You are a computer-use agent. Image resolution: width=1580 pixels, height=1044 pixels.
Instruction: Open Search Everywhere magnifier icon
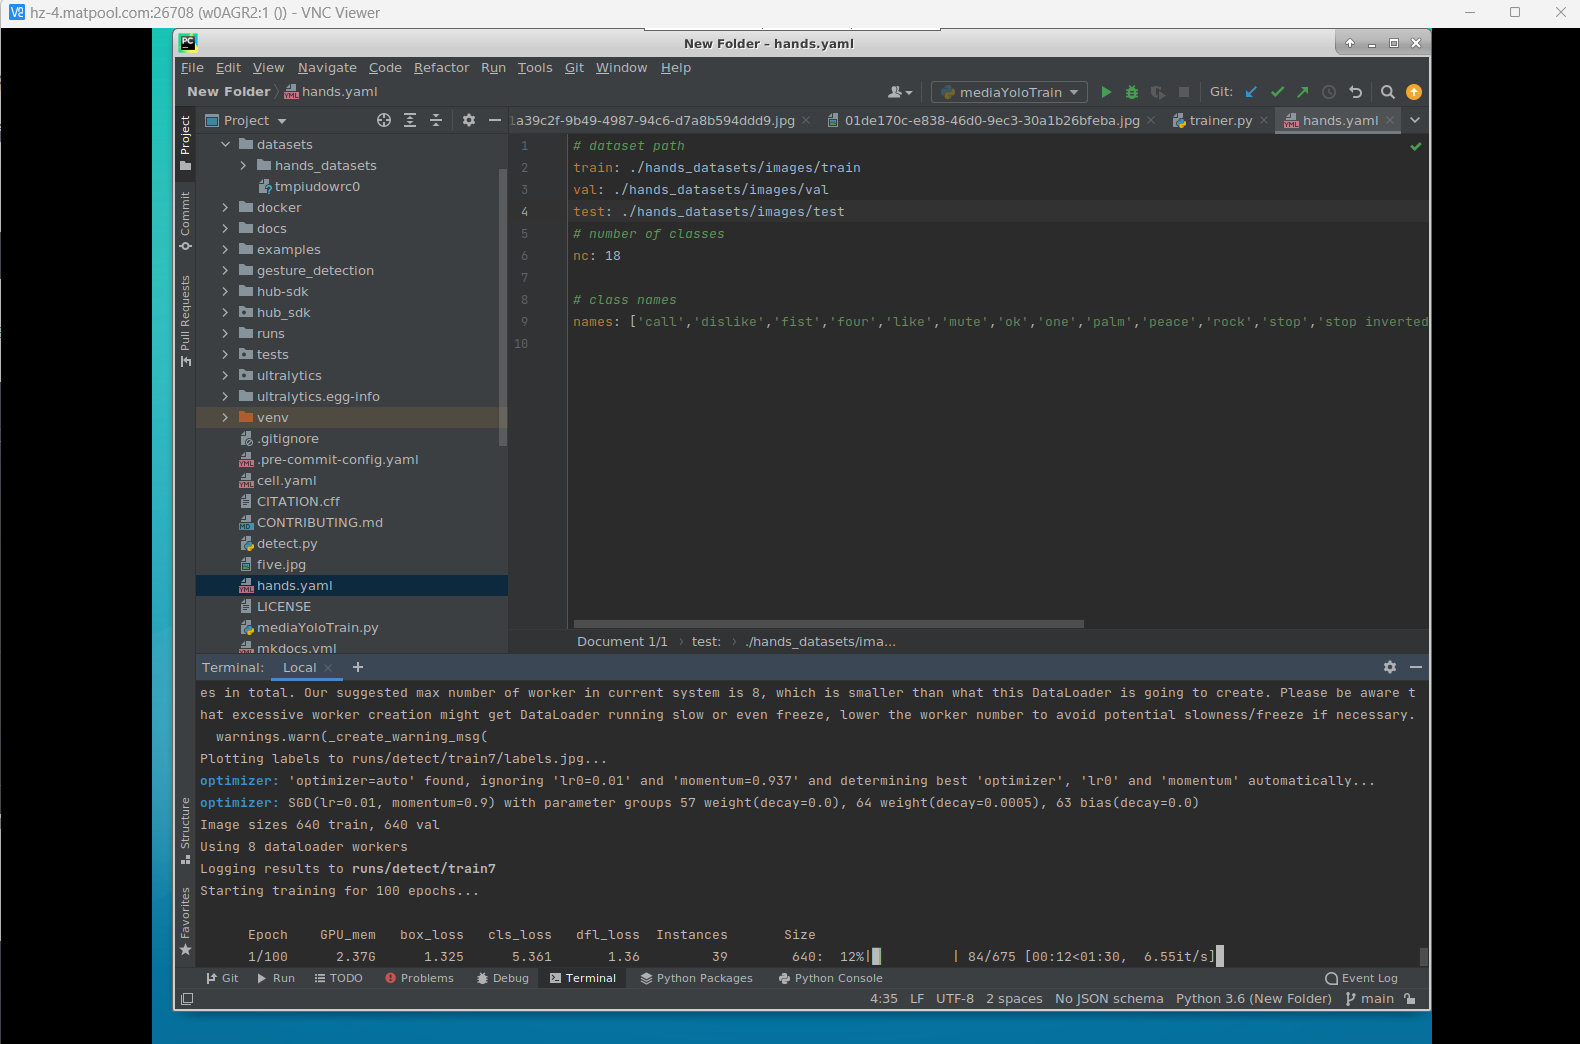pos(1388,92)
